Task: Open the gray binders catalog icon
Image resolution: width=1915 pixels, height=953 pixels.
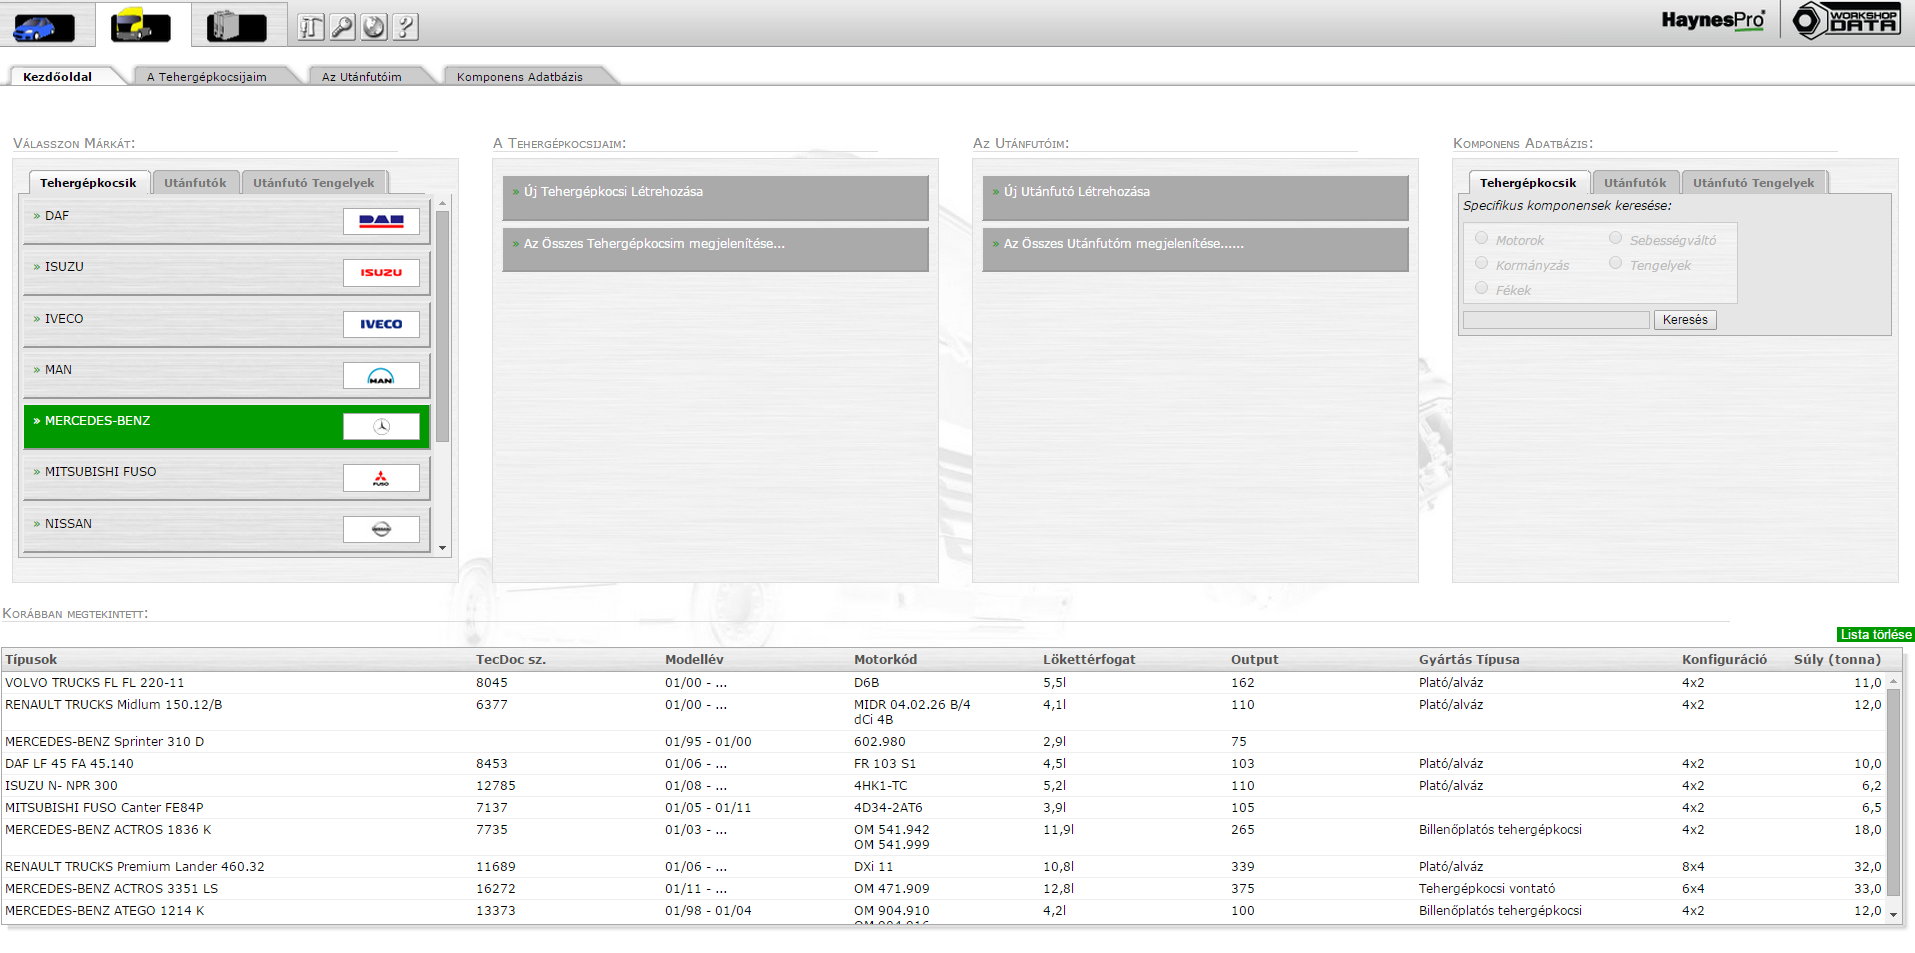Action: tap(237, 26)
